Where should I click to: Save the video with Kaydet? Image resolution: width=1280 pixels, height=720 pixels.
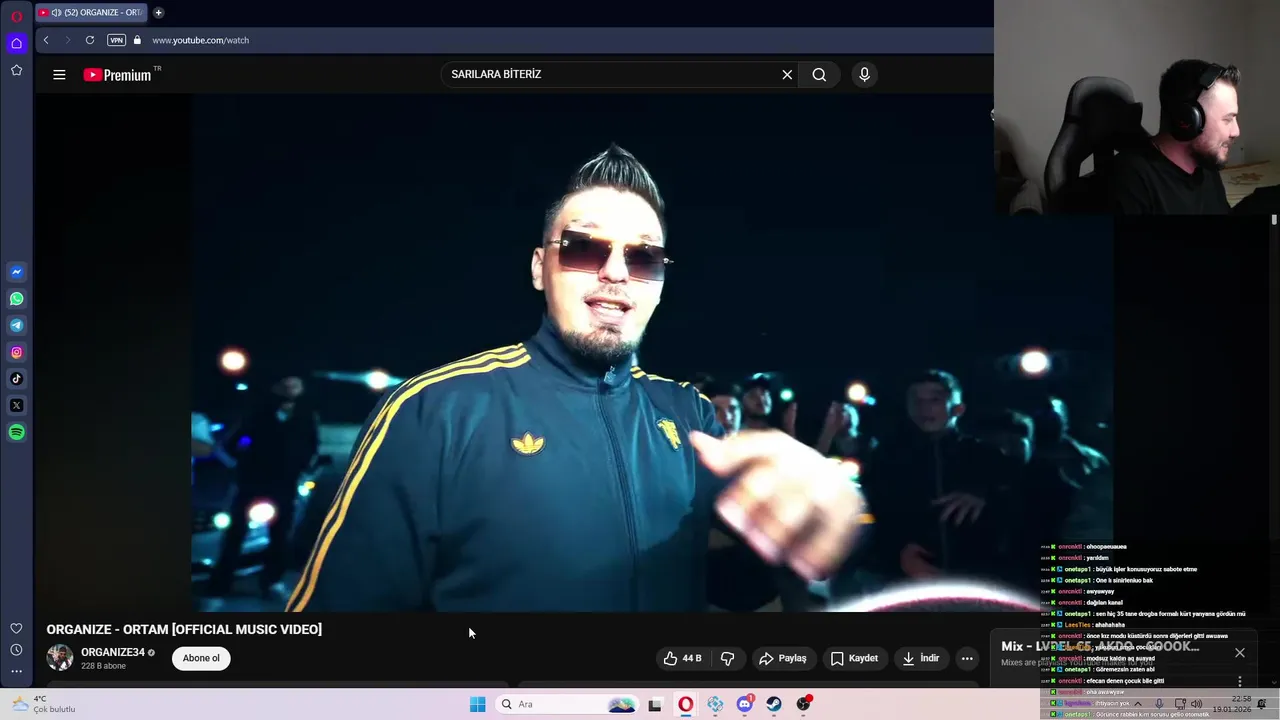(855, 658)
